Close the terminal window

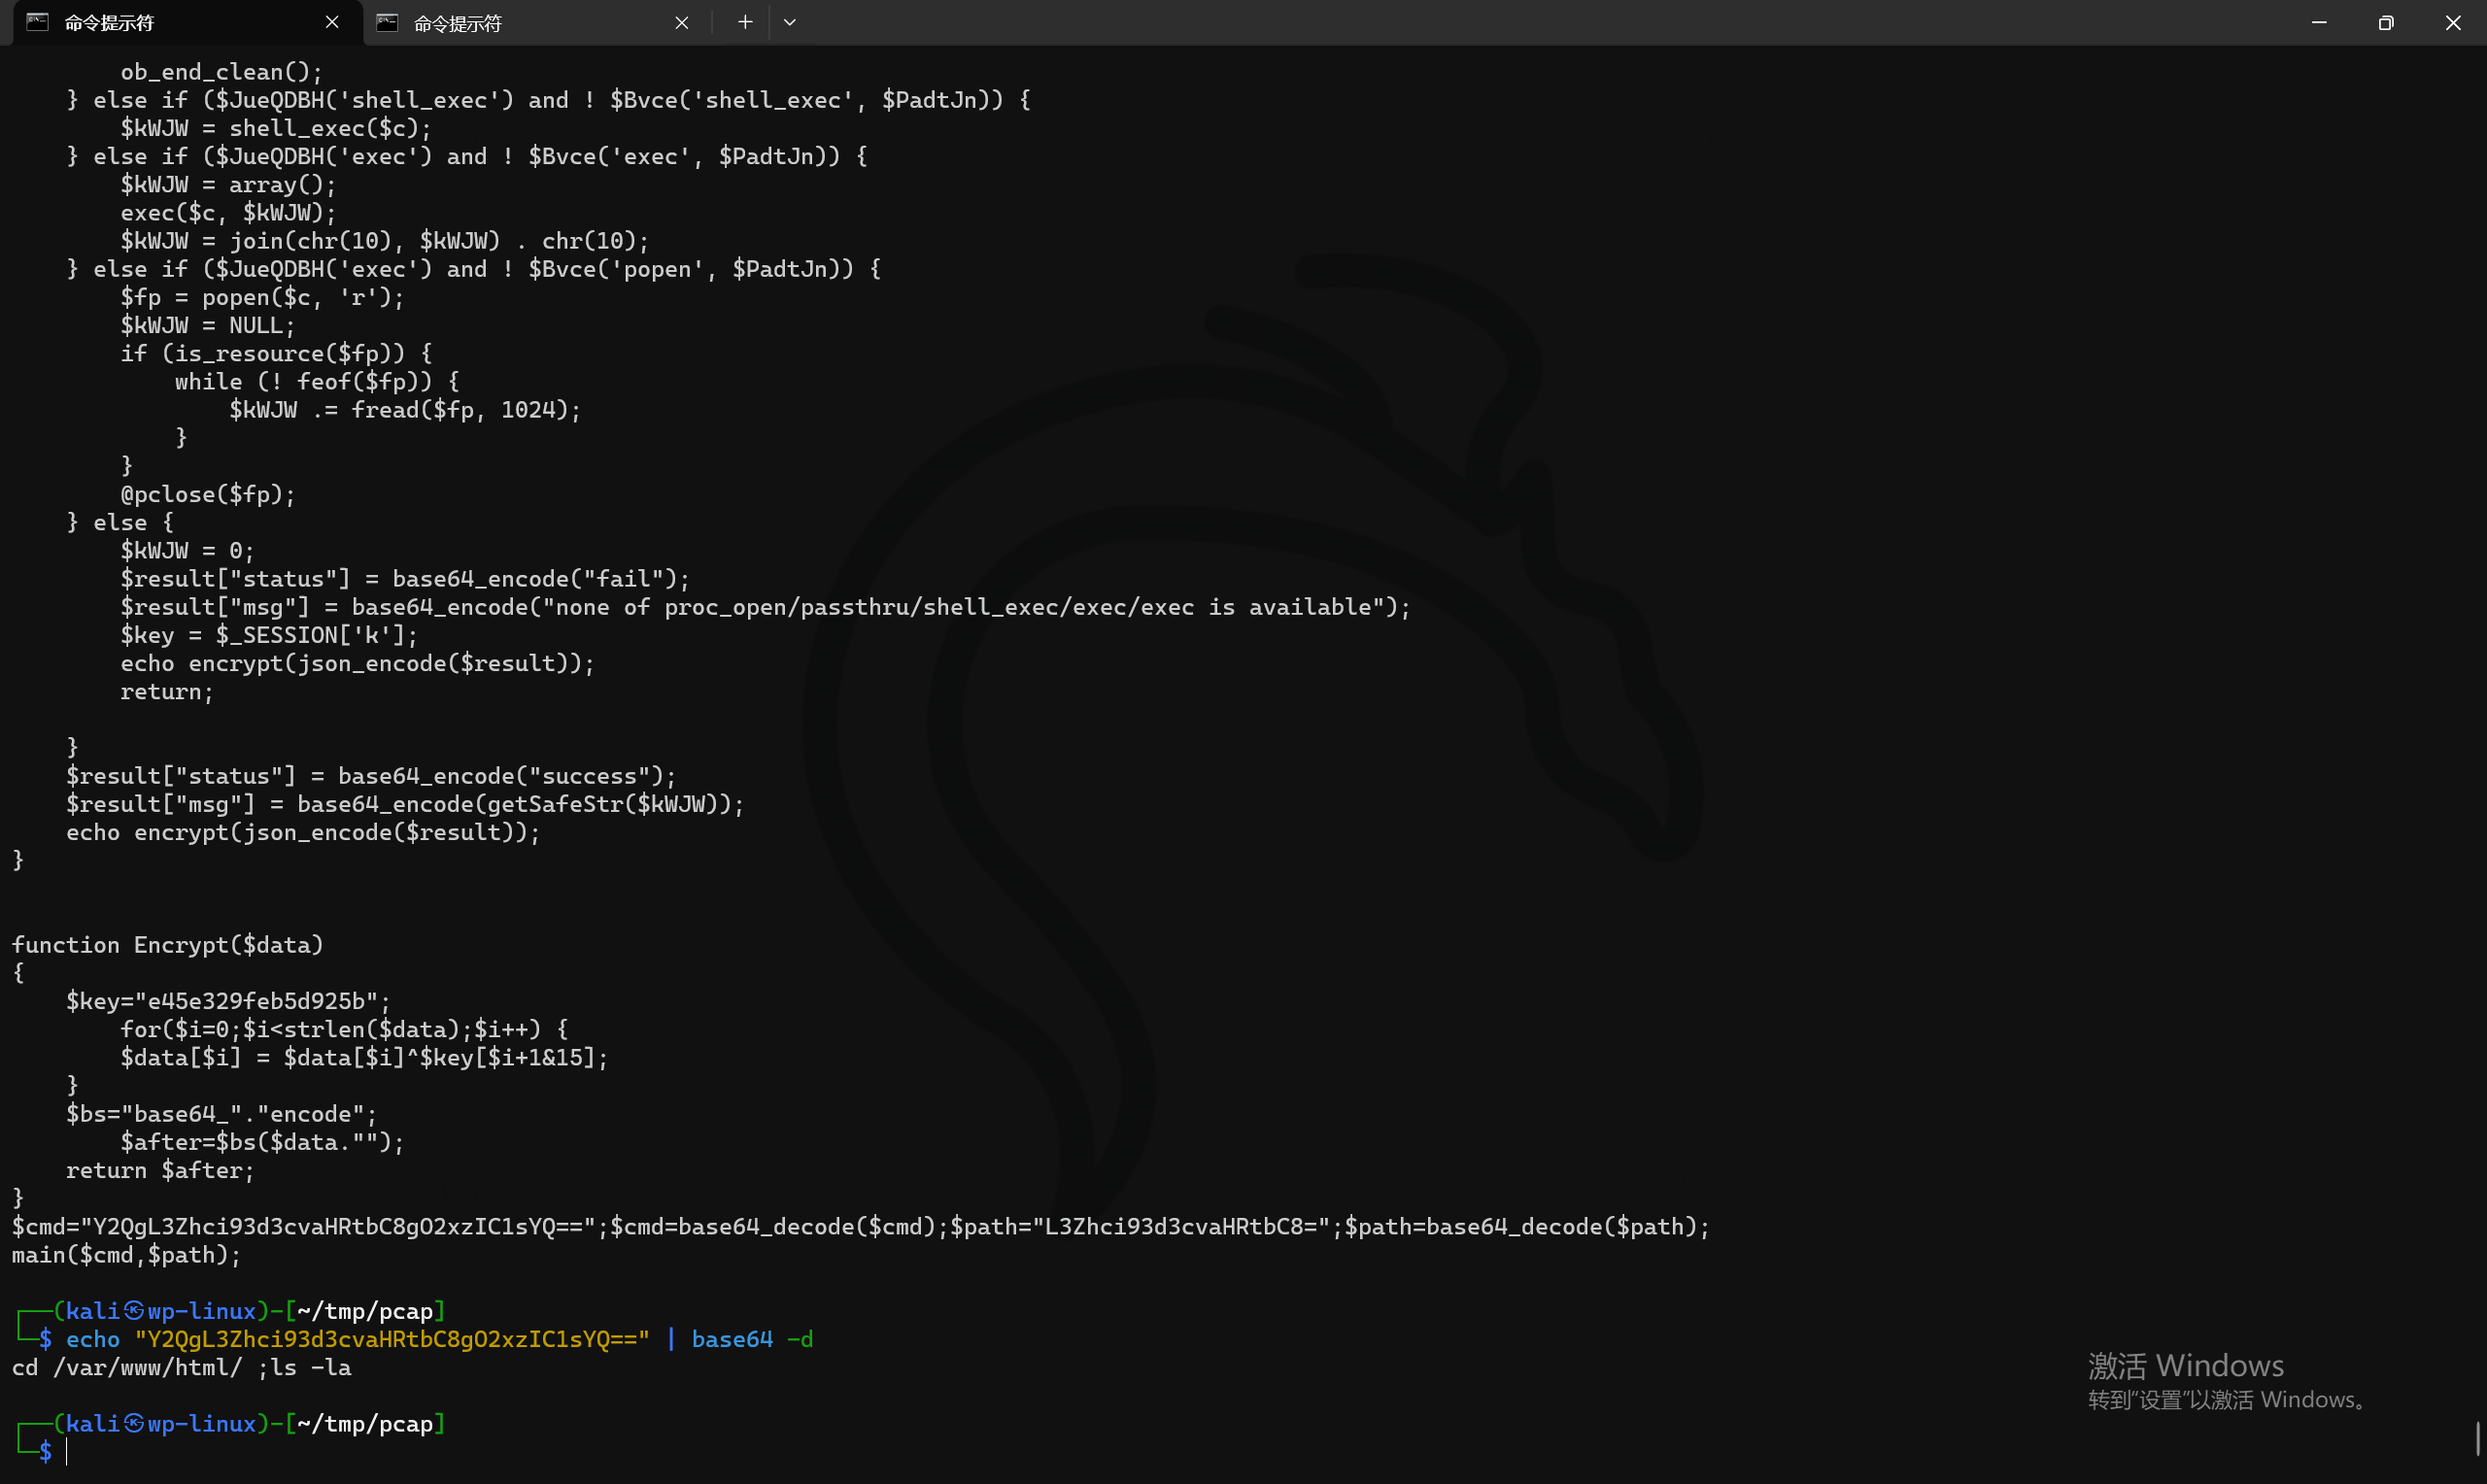click(2453, 22)
